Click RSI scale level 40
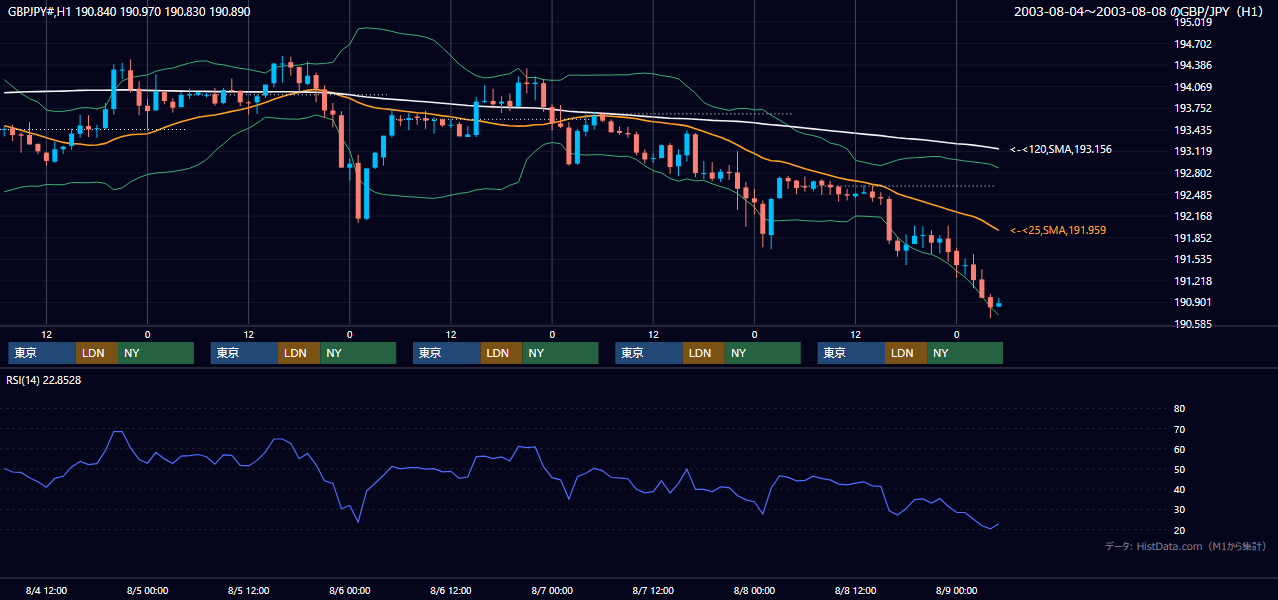 1179,490
